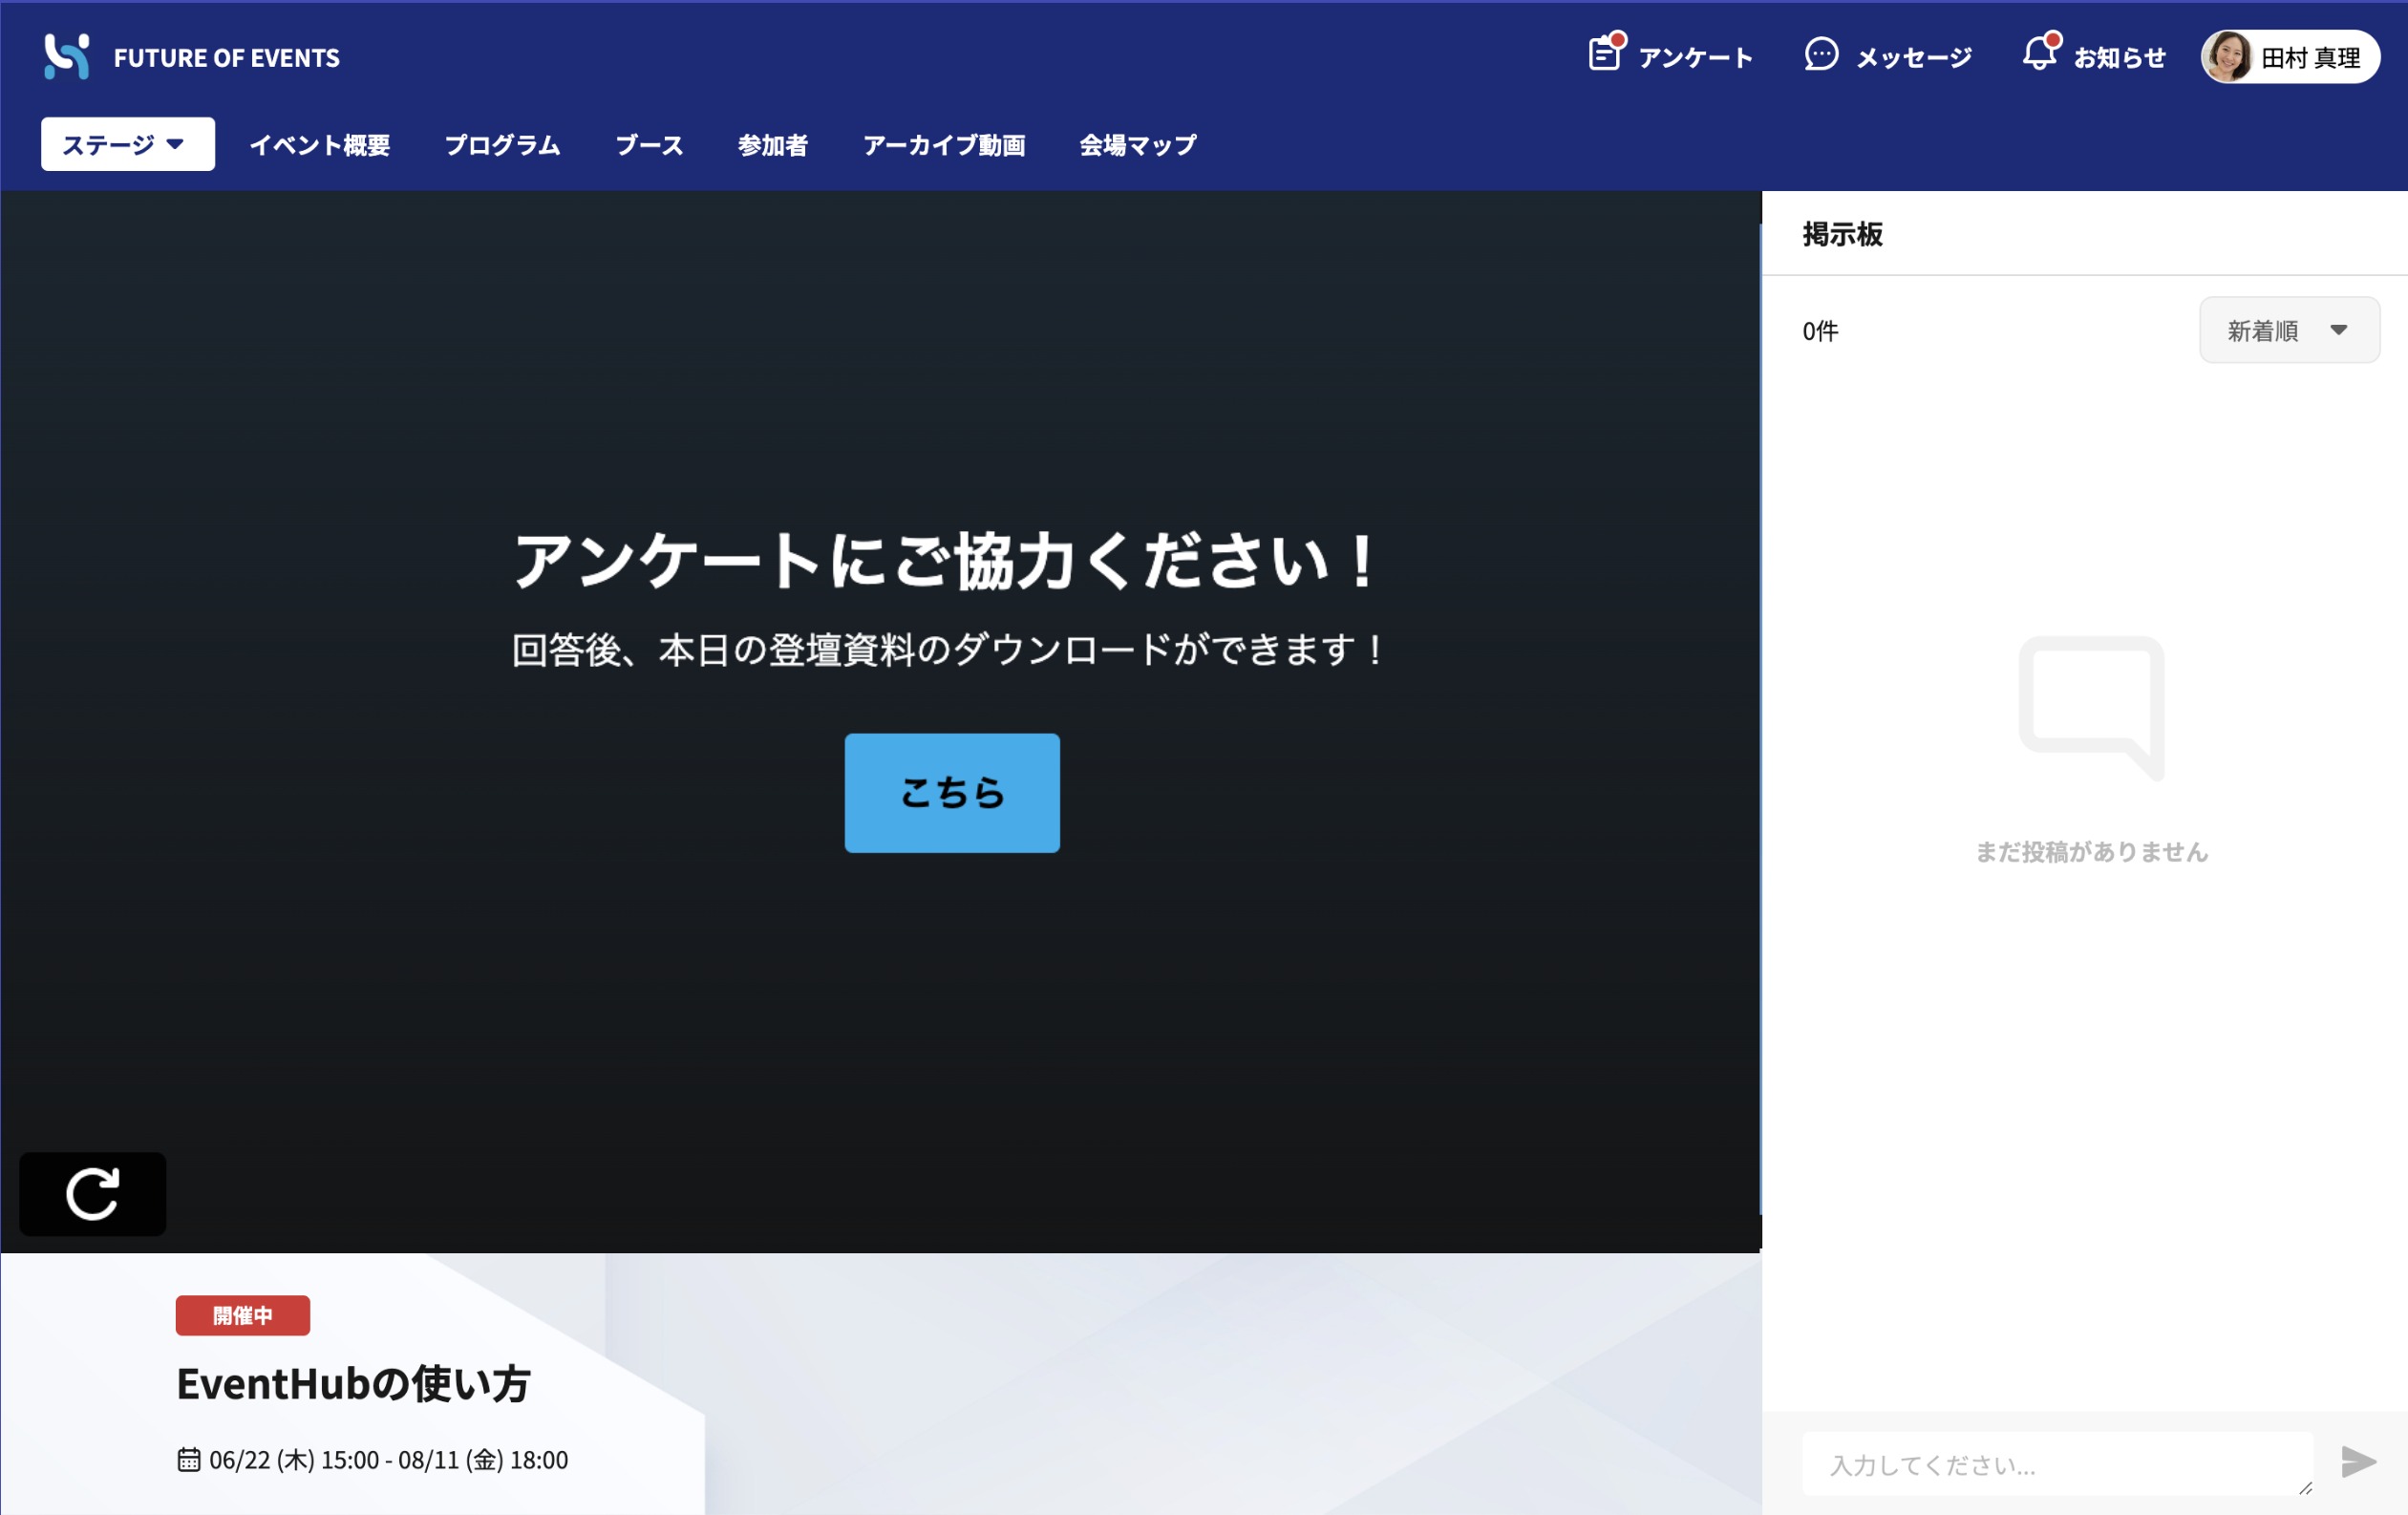The height and width of the screenshot is (1515, 2408).
Task: Open the 新着順 sort dropdown
Action: tap(2289, 330)
